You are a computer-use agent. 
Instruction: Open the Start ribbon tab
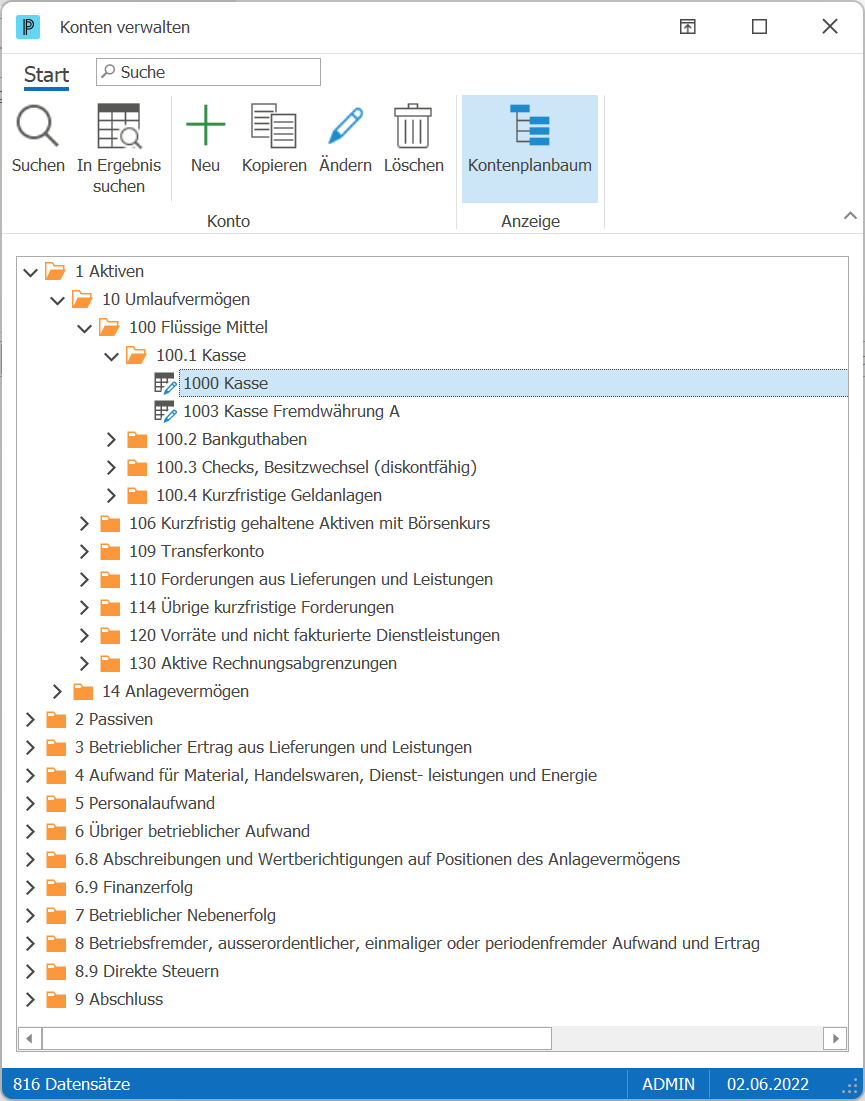pyautogui.click(x=46, y=74)
